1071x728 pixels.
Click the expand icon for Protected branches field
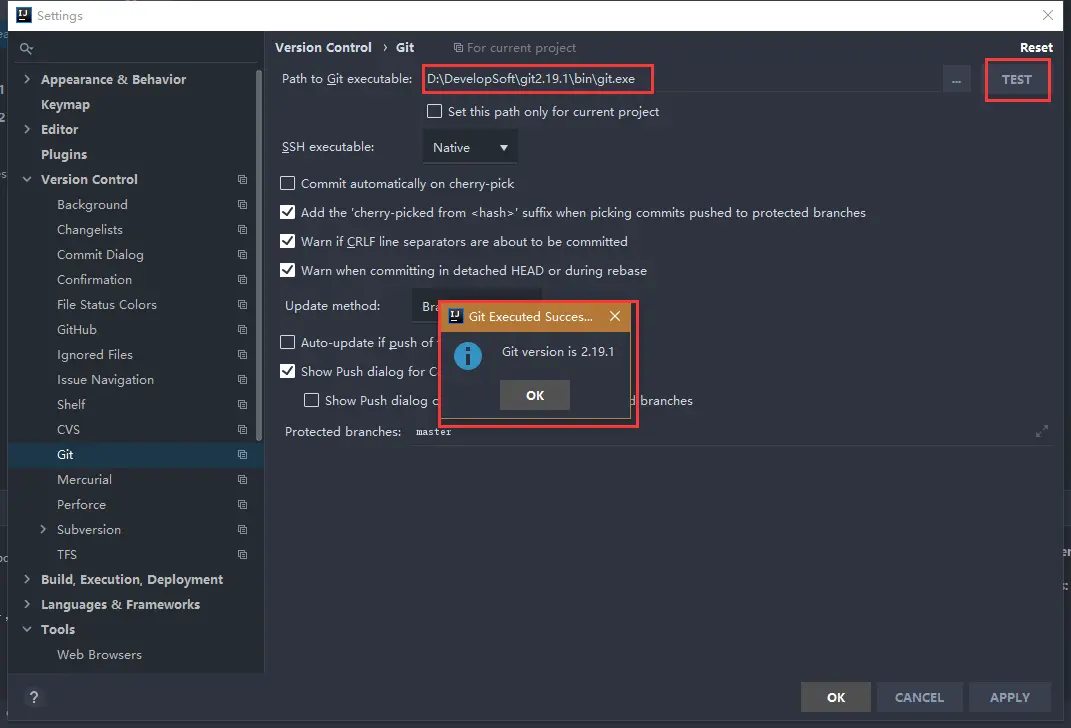pyautogui.click(x=1042, y=432)
